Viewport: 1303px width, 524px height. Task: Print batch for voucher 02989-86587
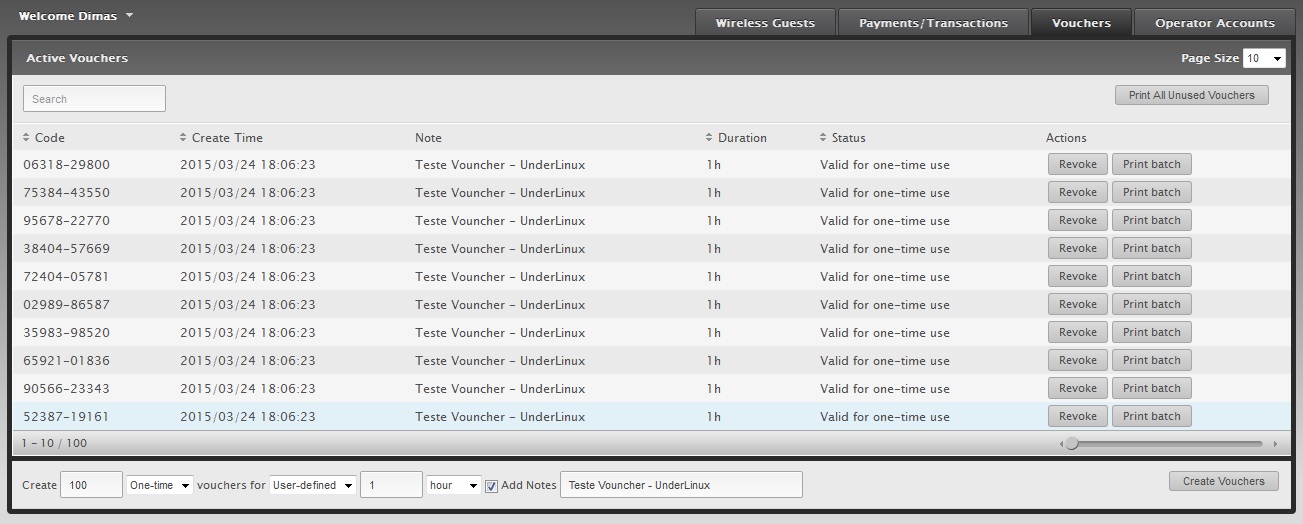click(1152, 304)
